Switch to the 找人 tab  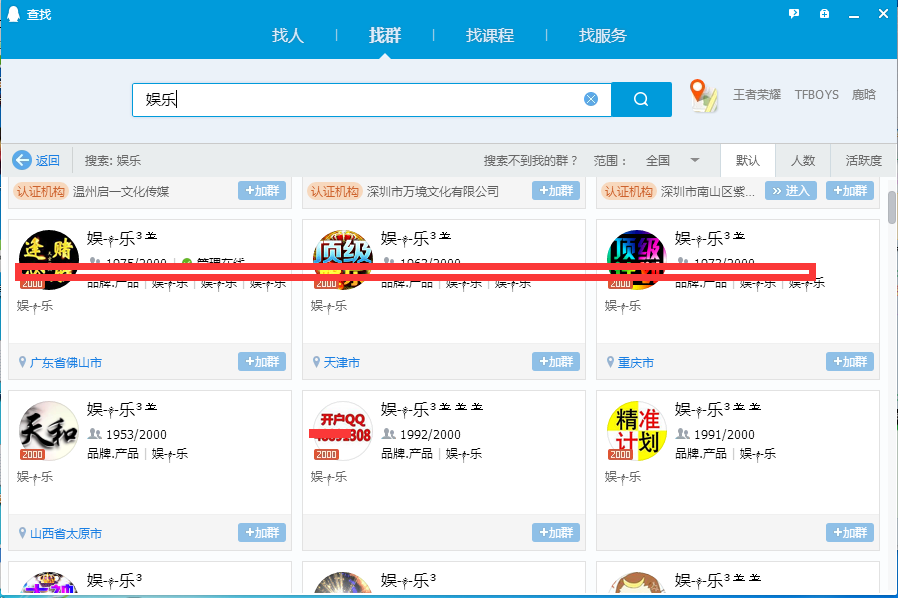coord(287,36)
